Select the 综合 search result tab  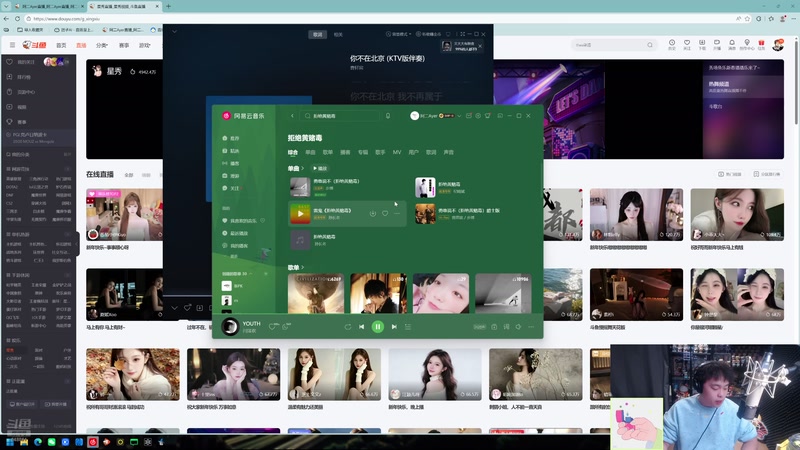(293, 152)
